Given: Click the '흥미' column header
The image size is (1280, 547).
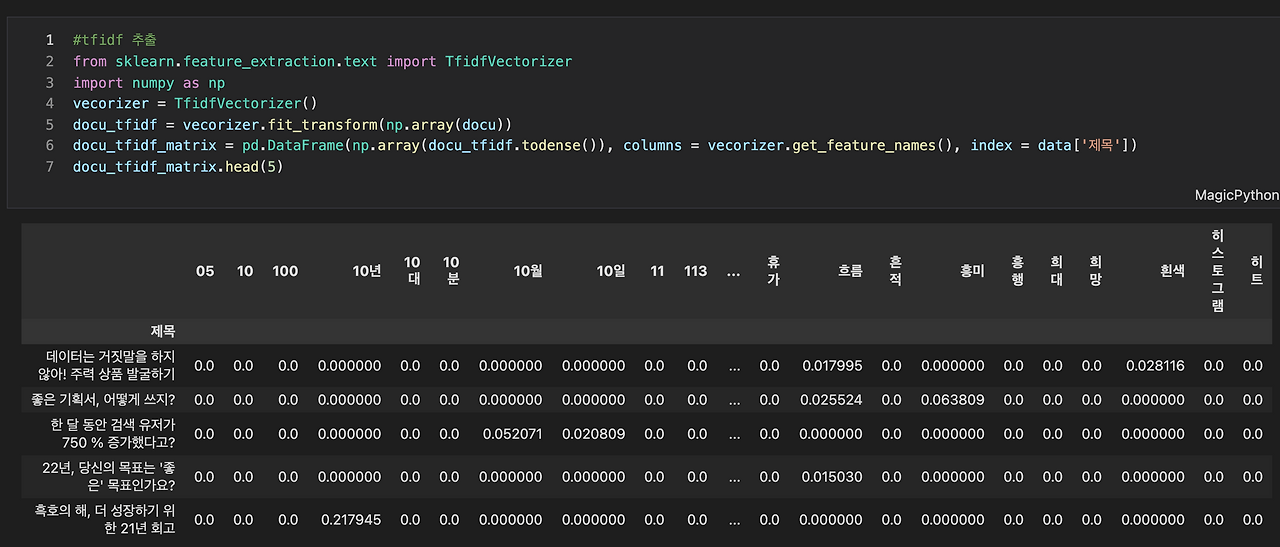Looking at the screenshot, I should (972, 271).
